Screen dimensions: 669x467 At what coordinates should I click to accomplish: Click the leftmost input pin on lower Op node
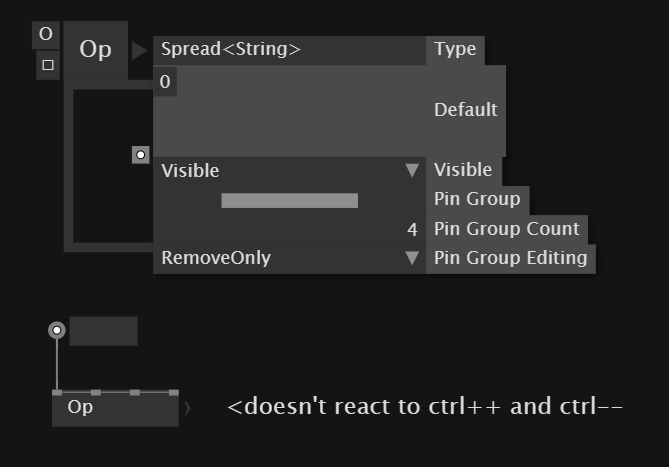[57, 393]
